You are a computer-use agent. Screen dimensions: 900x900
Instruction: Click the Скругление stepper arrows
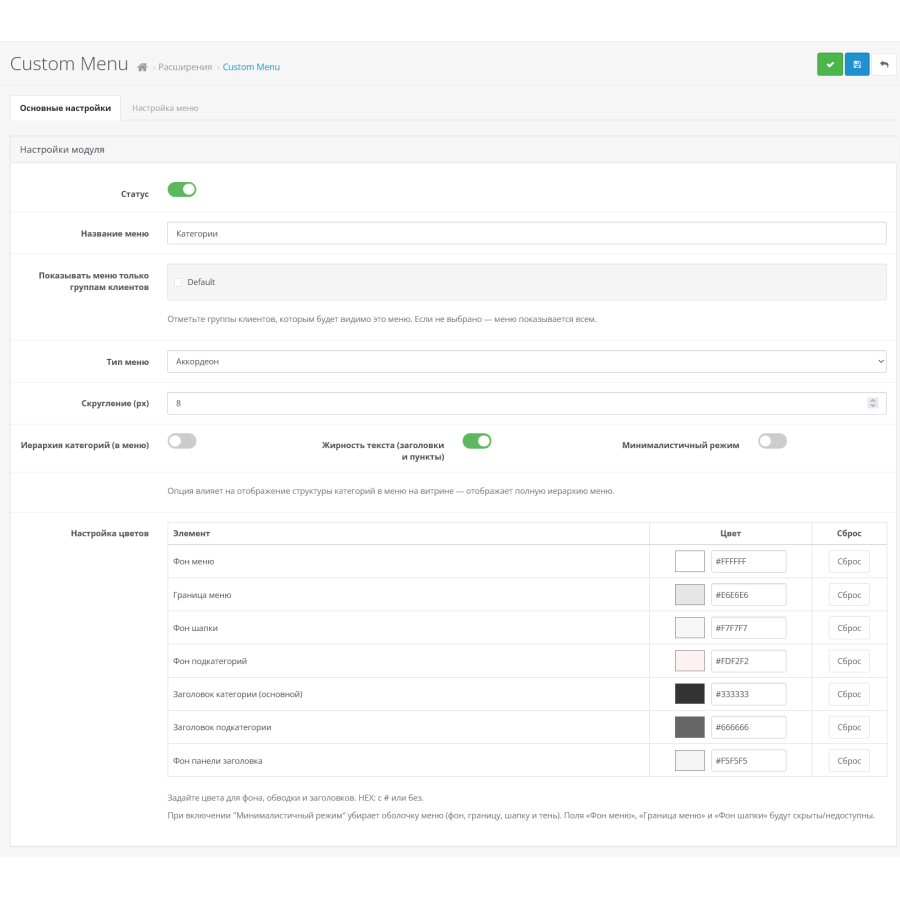click(x=872, y=404)
